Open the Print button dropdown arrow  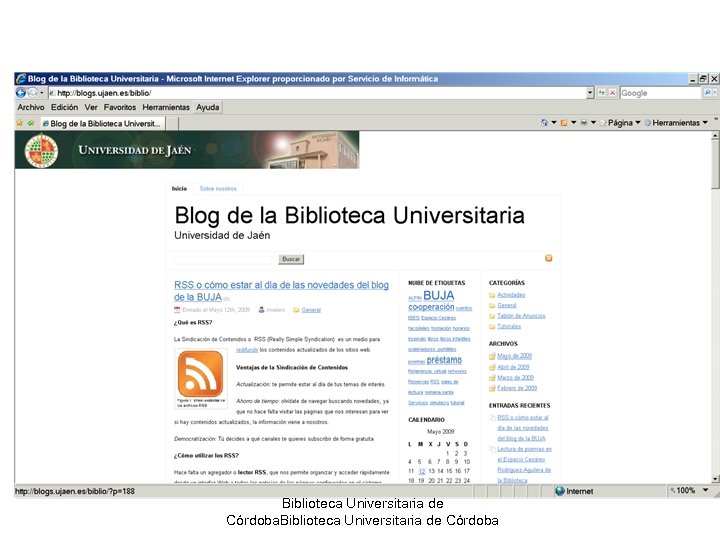593,123
